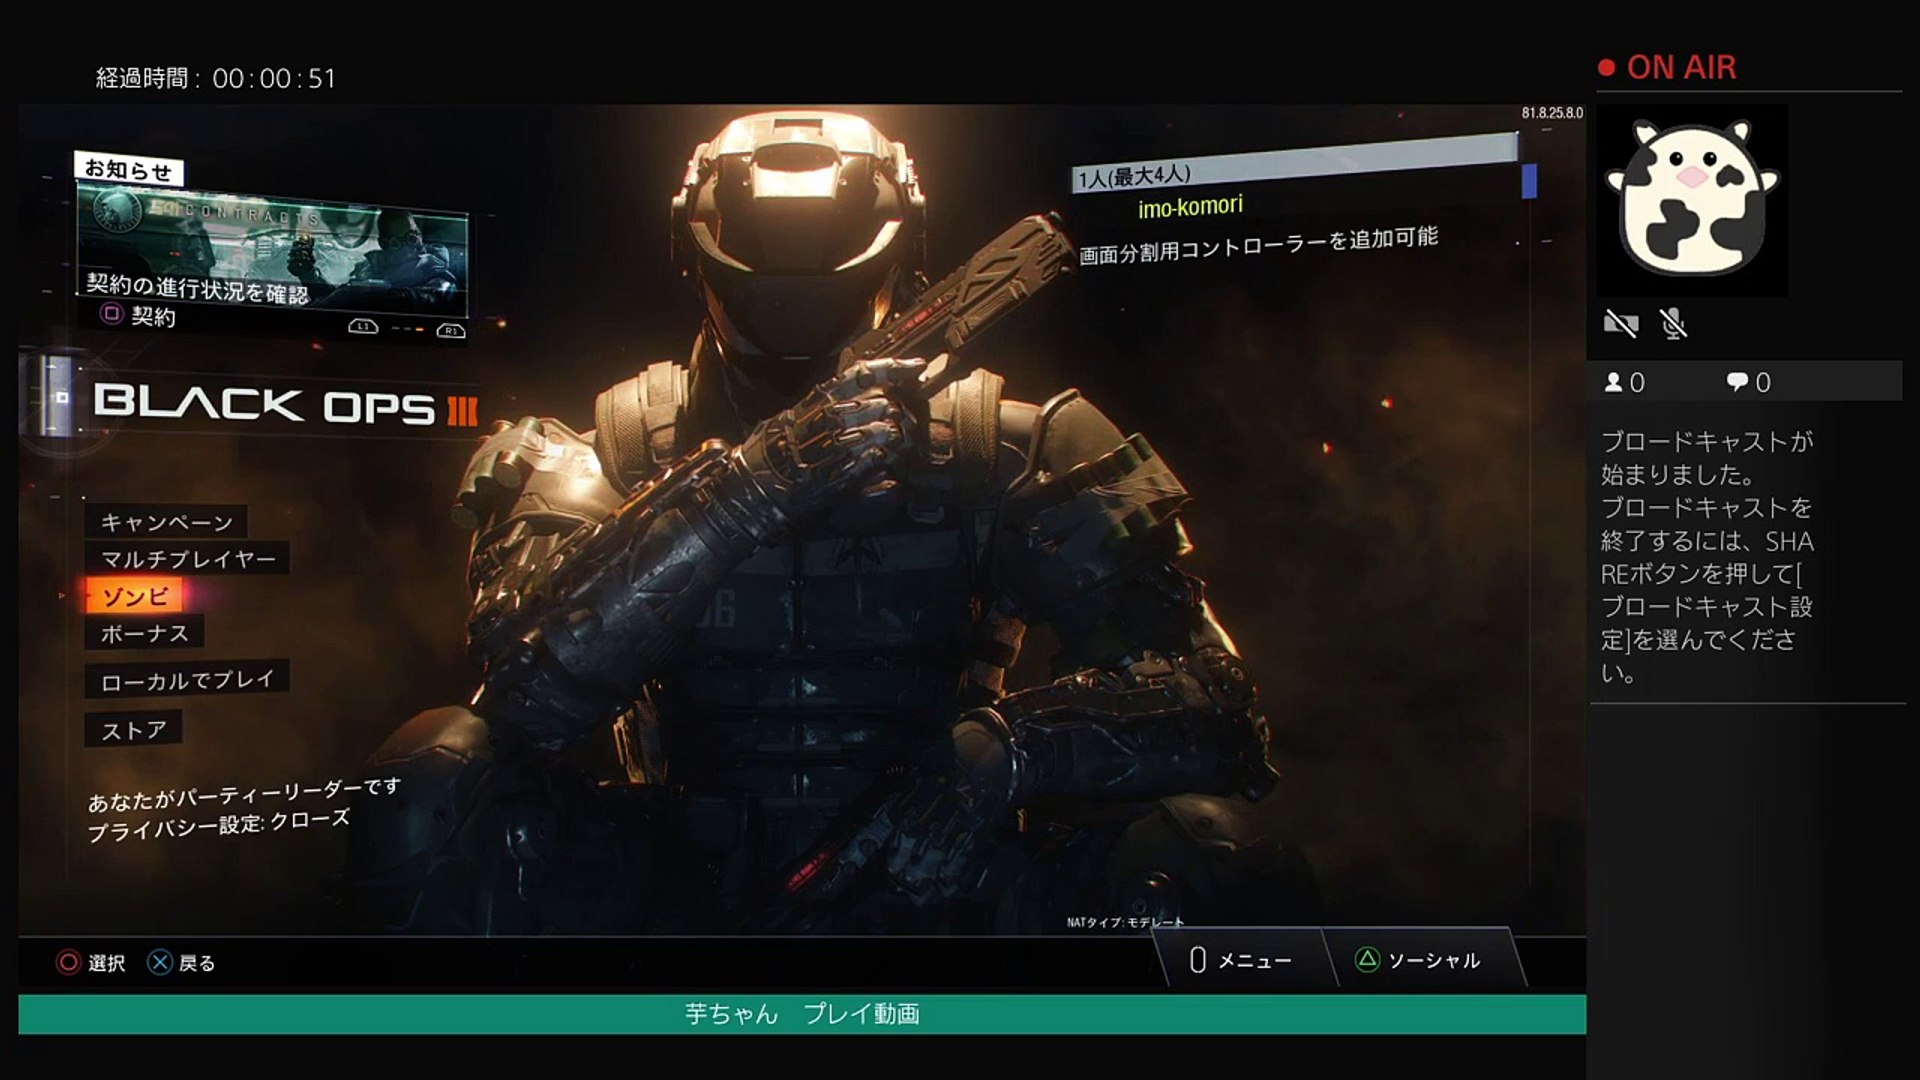
Task: Open the マルチプレイヤー menu entry
Action: coord(188,559)
